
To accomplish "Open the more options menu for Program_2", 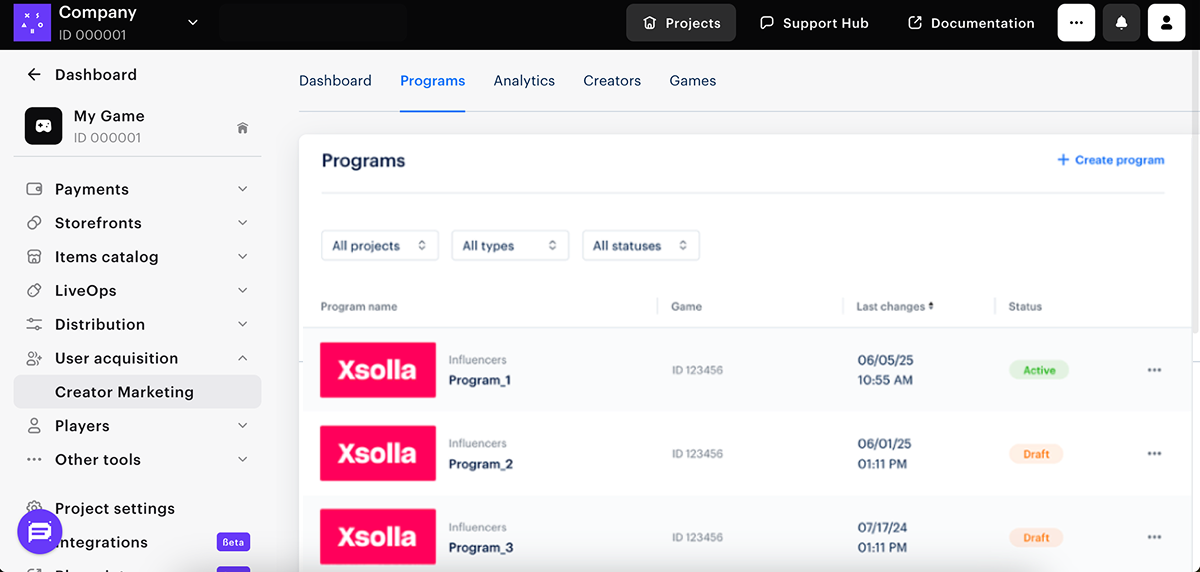I will click(1154, 454).
